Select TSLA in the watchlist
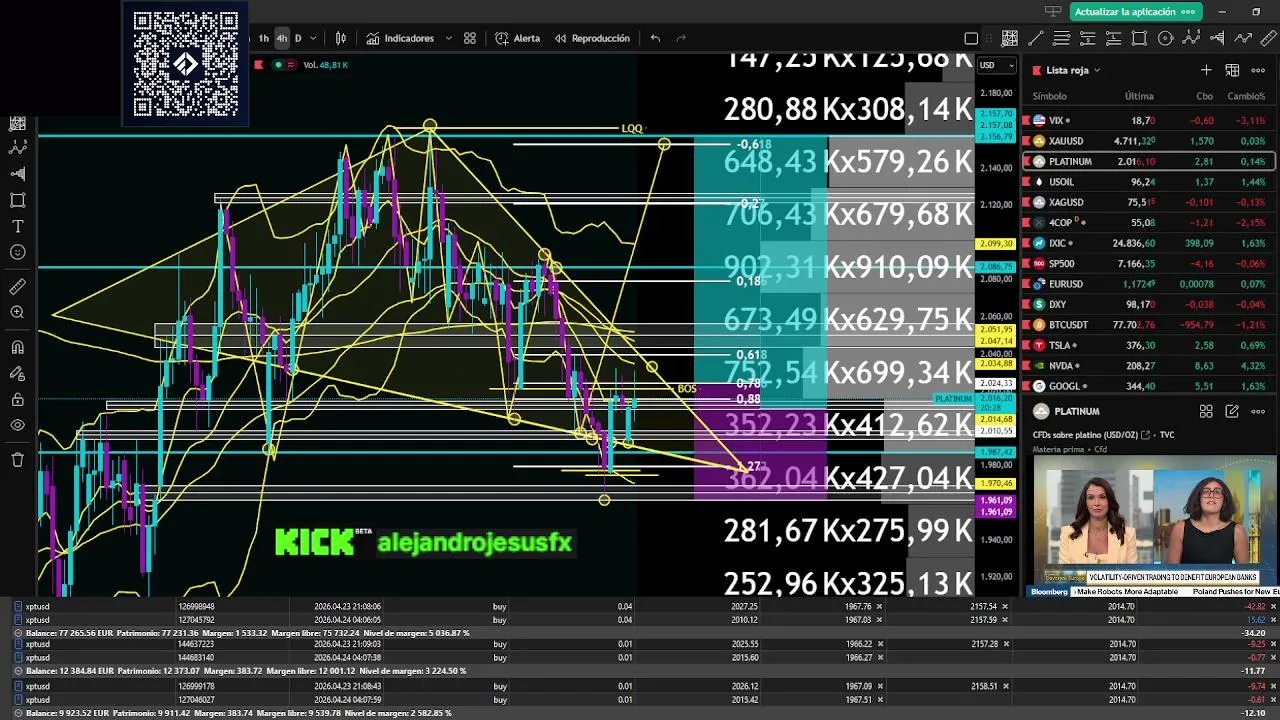This screenshot has width=1280, height=720. point(1148,345)
